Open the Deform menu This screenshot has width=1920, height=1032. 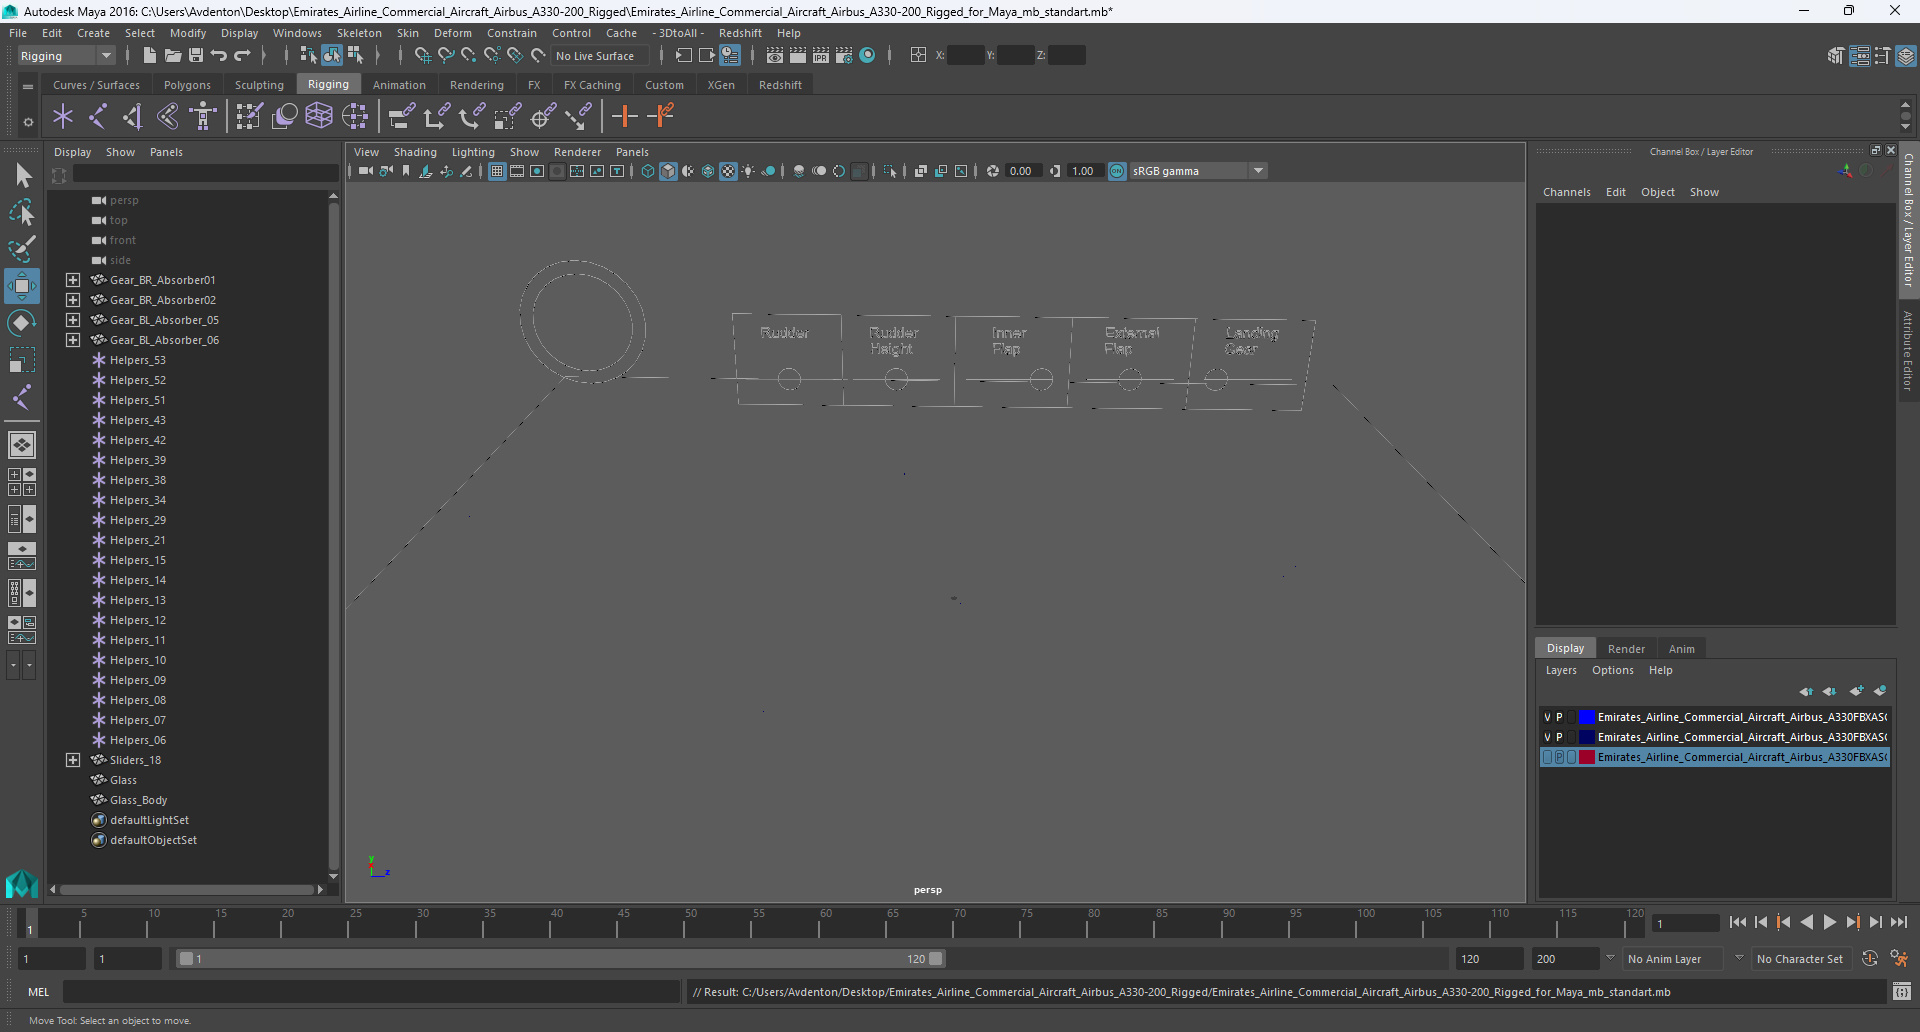tap(453, 33)
